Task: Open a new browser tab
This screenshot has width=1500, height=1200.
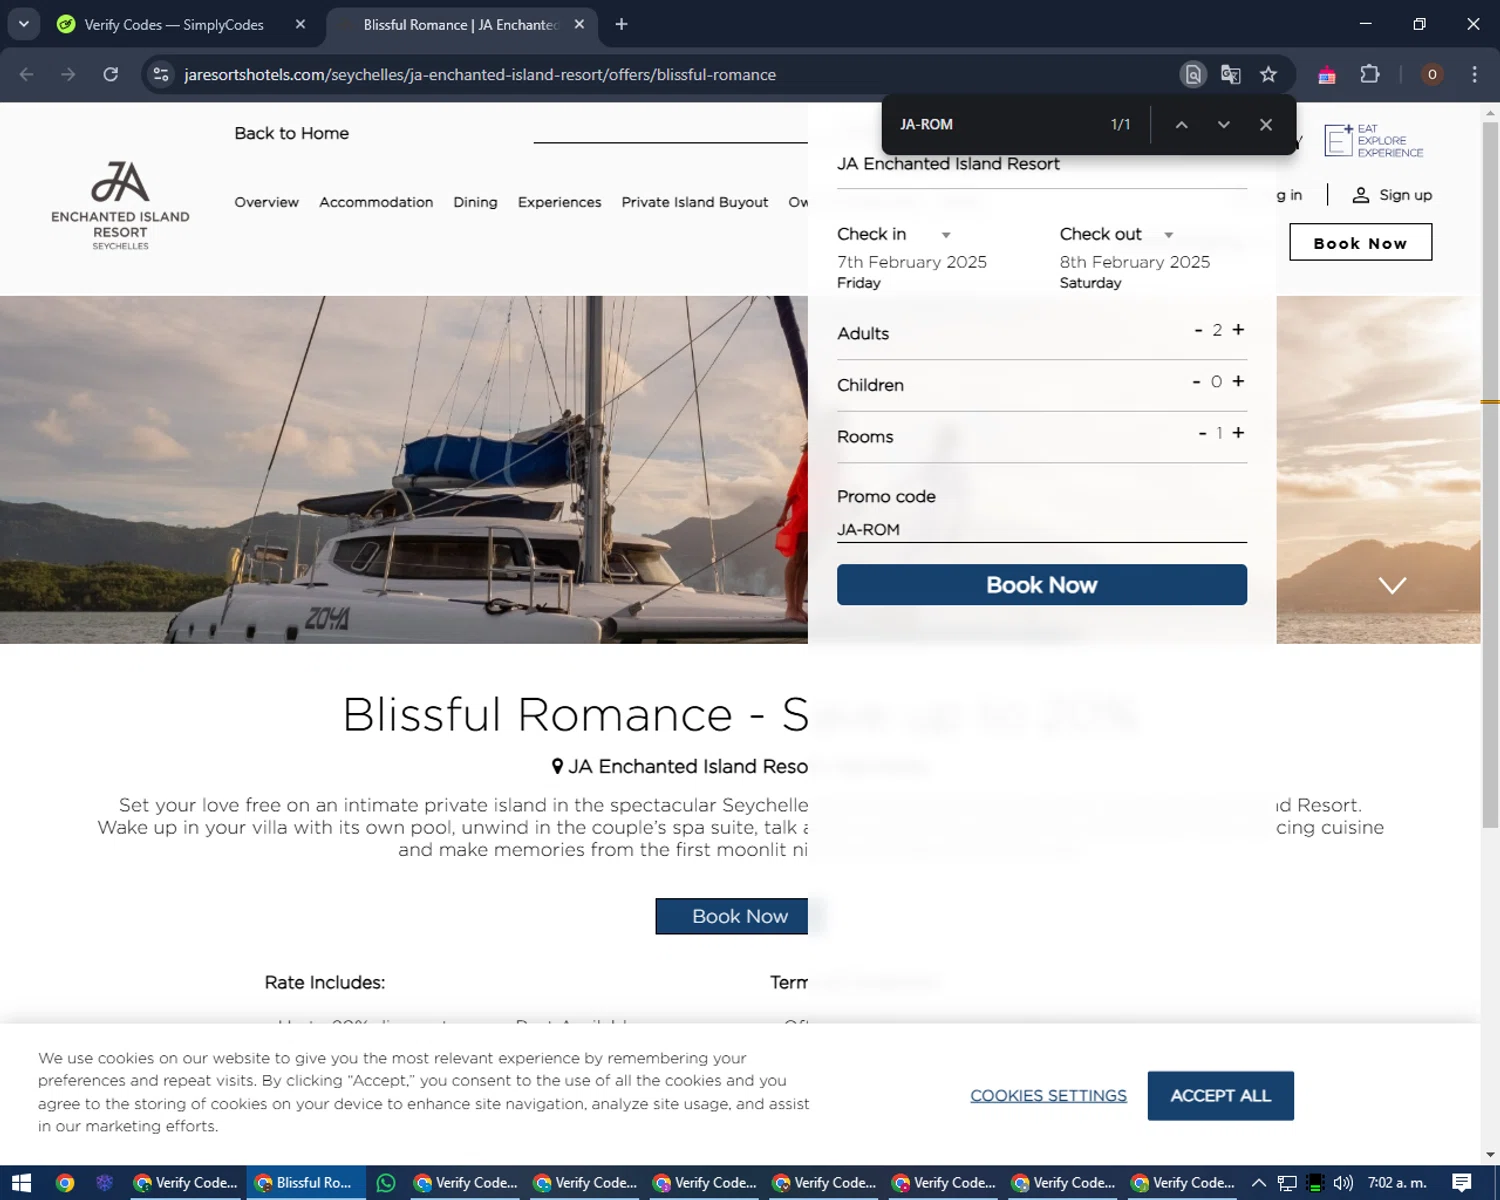Action: click(622, 24)
